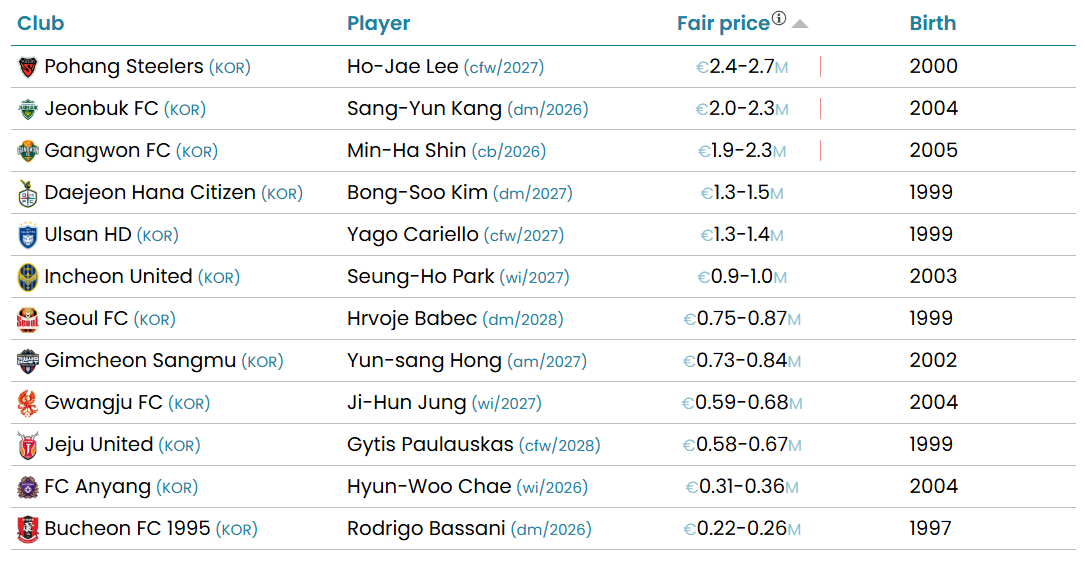The image size is (1085, 562).
Task: Click the Daejeon Hana Citizen crest icon
Action: 28,194
